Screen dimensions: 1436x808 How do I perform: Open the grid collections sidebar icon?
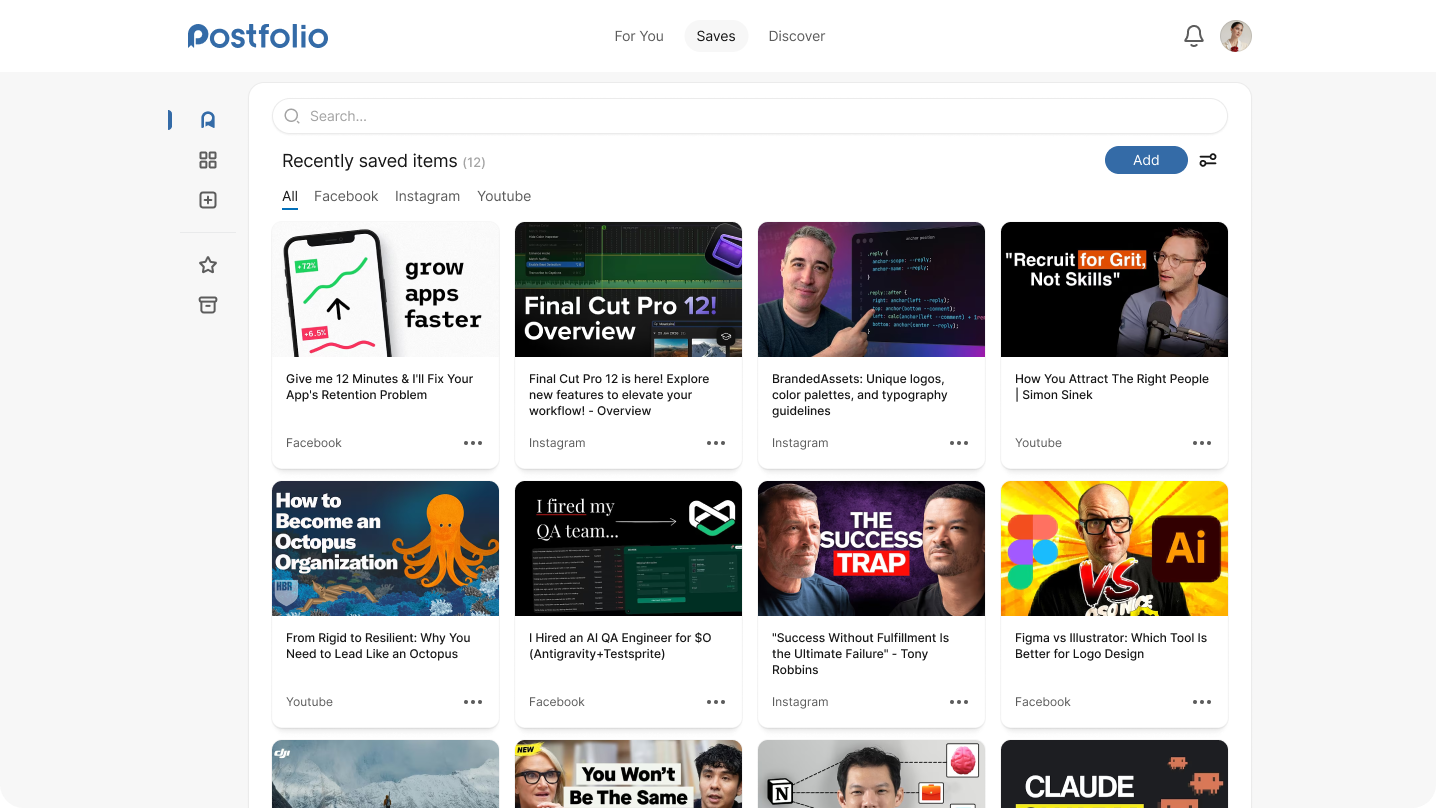(x=208, y=160)
